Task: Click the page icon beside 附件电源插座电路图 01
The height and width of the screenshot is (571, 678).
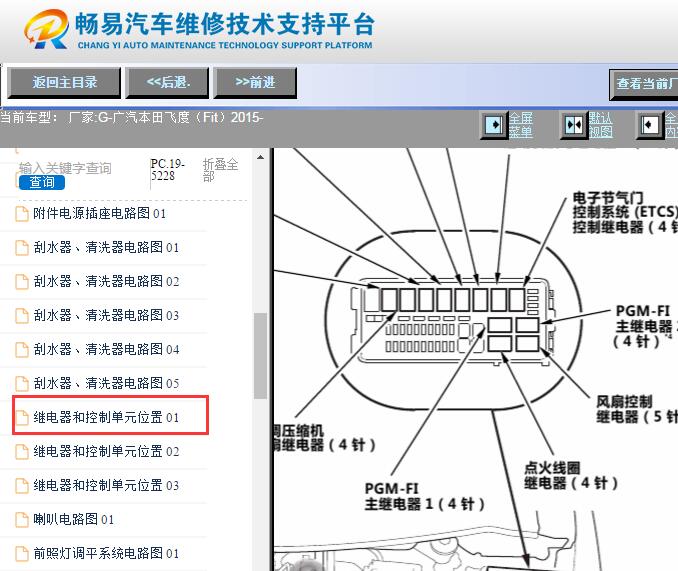Action: [22, 214]
